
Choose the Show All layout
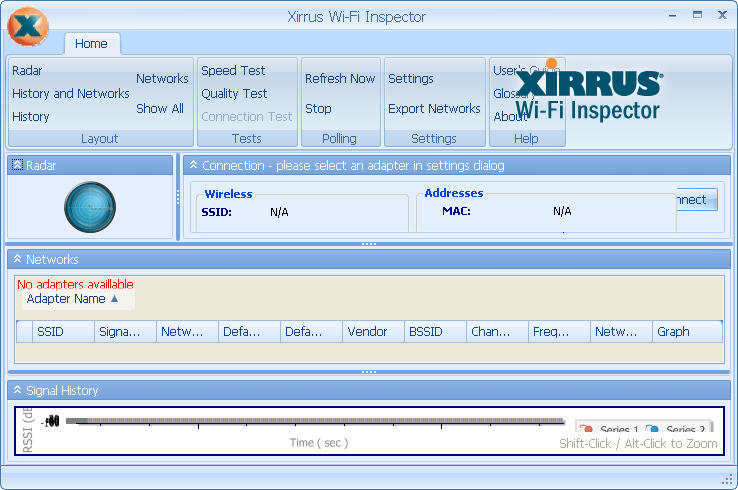pos(160,109)
